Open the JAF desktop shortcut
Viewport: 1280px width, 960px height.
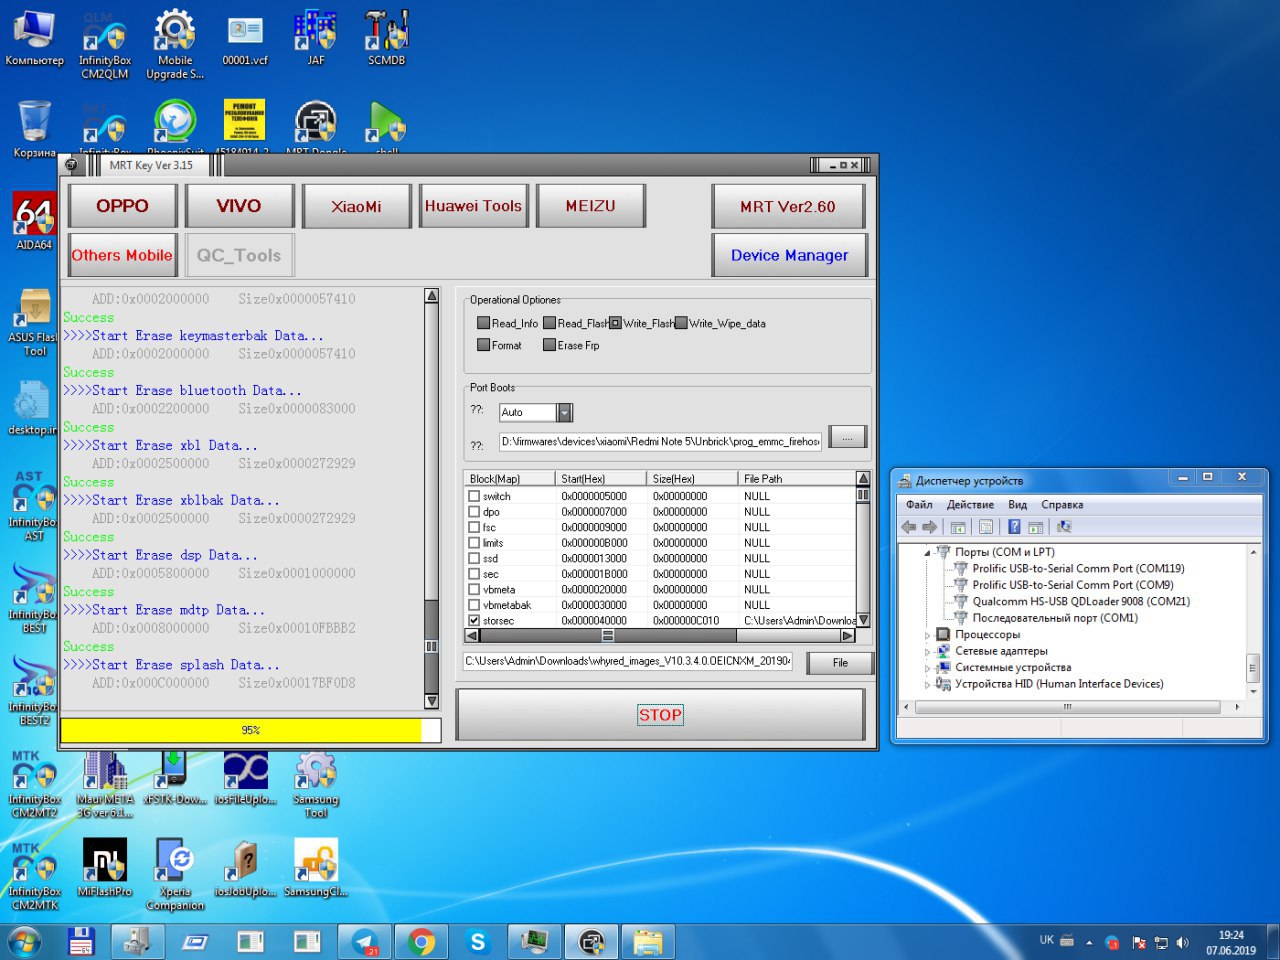pos(316,38)
